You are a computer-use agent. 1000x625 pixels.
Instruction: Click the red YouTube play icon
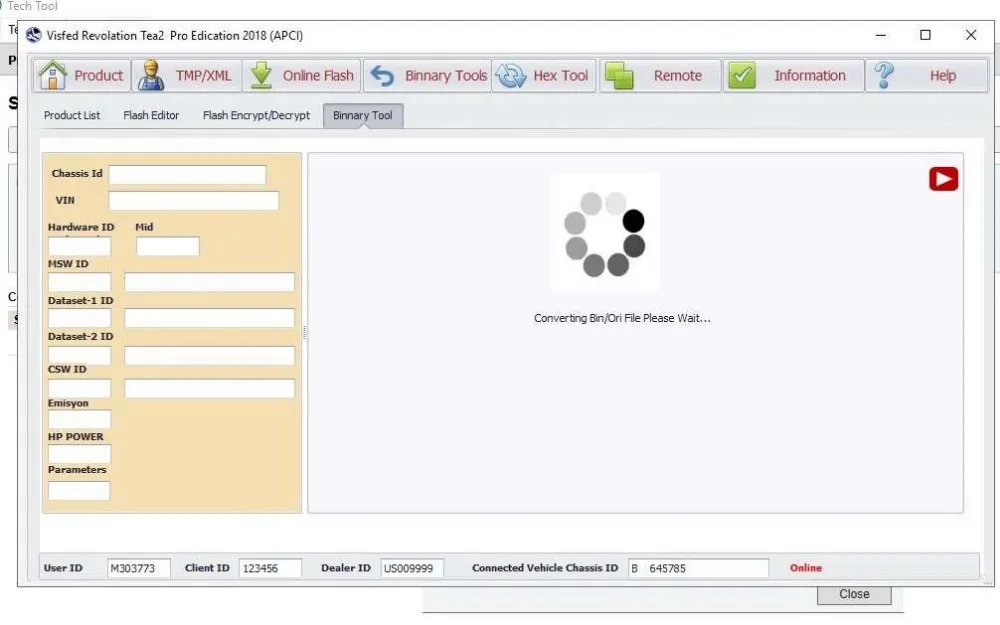(x=943, y=179)
